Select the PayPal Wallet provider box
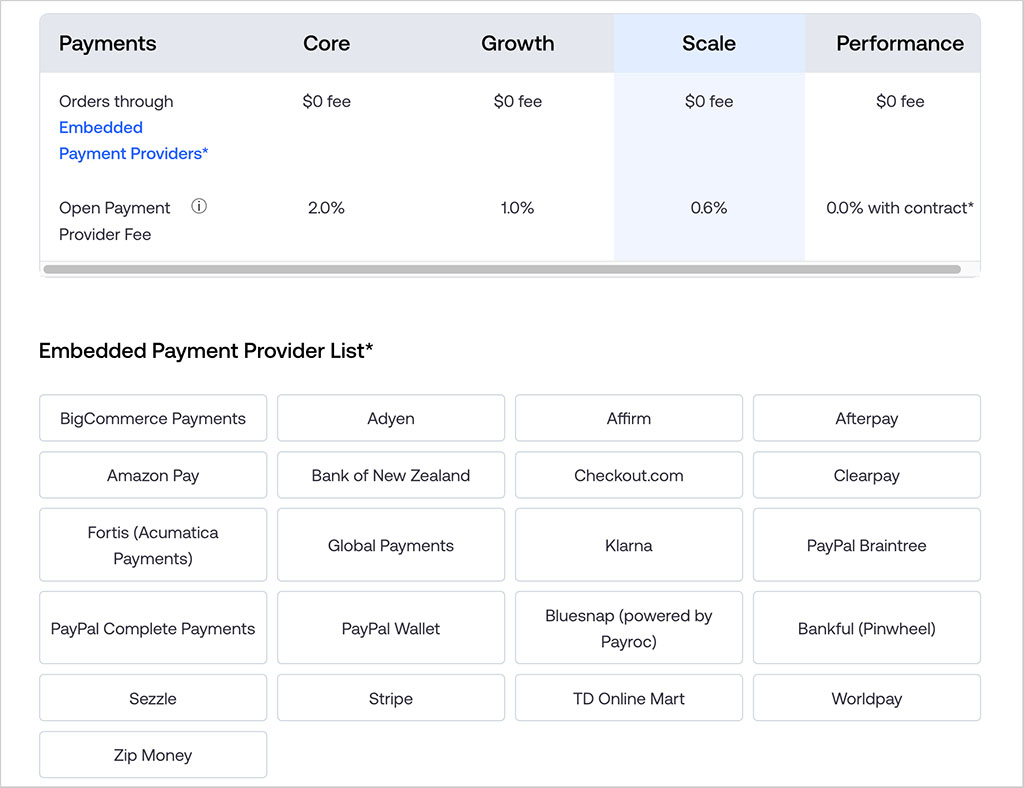This screenshot has width=1024, height=788. click(391, 627)
